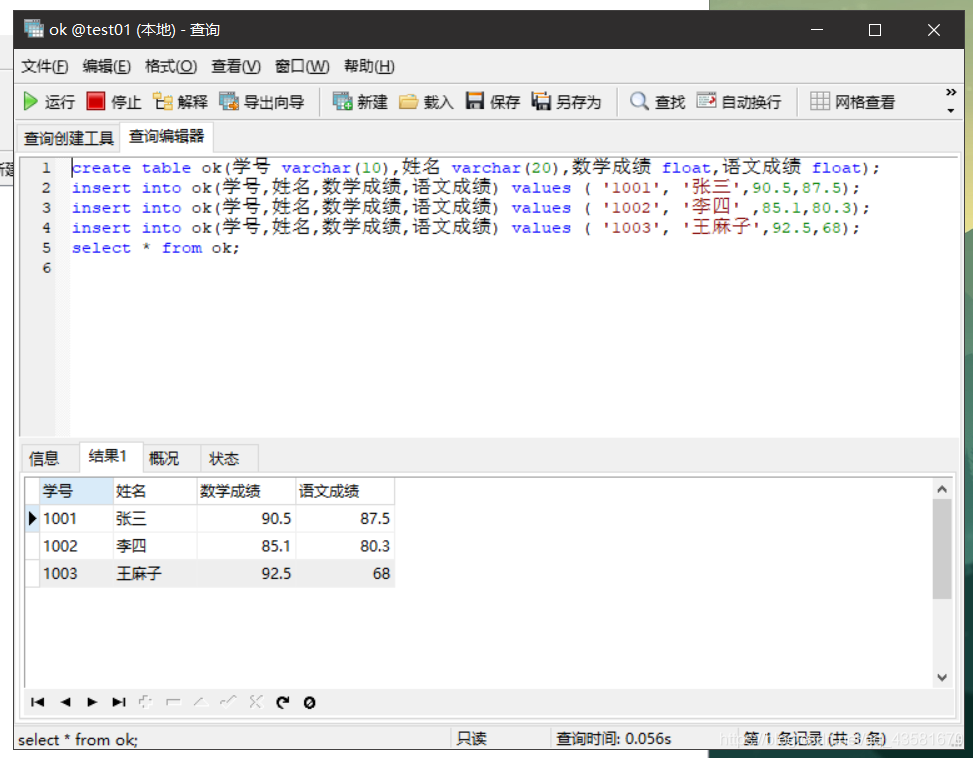Open the 查看(V) view menu
The width and height of the screenshot is (973, 758).
(234, 66)
